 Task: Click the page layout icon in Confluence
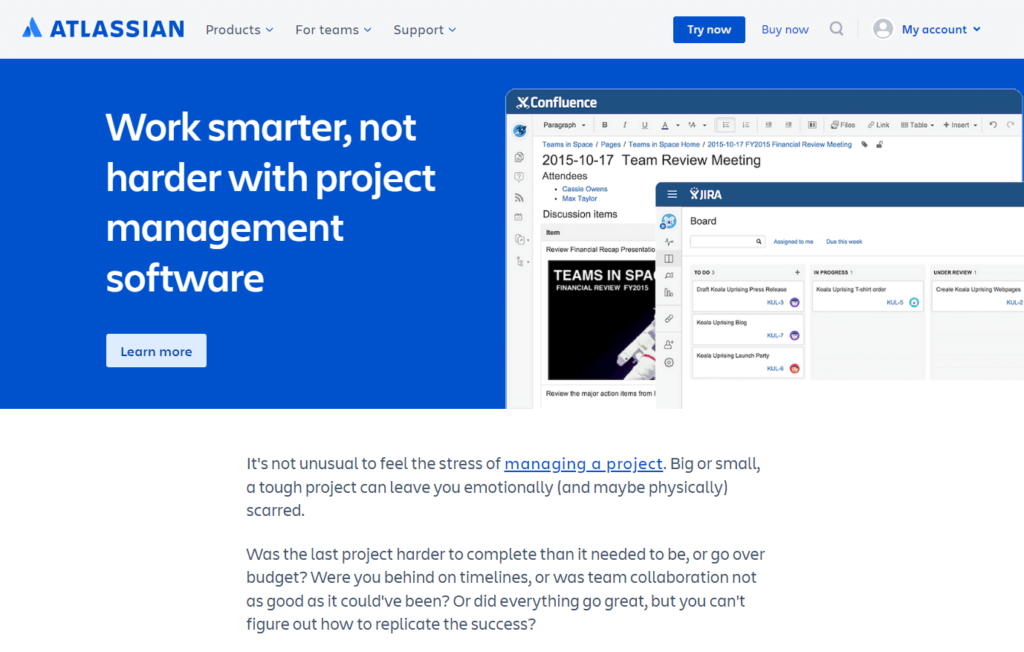[x=812, y=125]
